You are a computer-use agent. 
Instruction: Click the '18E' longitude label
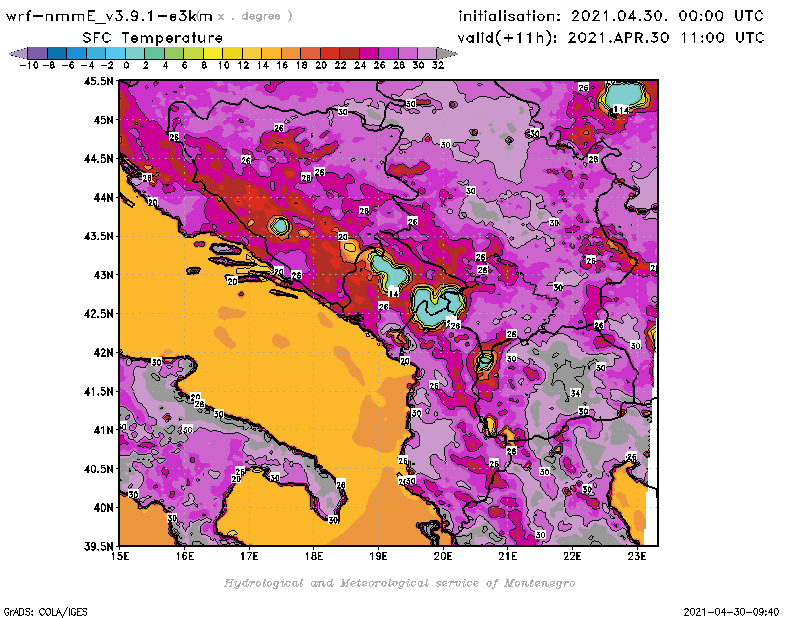pyautogui.click(x=314, y=556)
